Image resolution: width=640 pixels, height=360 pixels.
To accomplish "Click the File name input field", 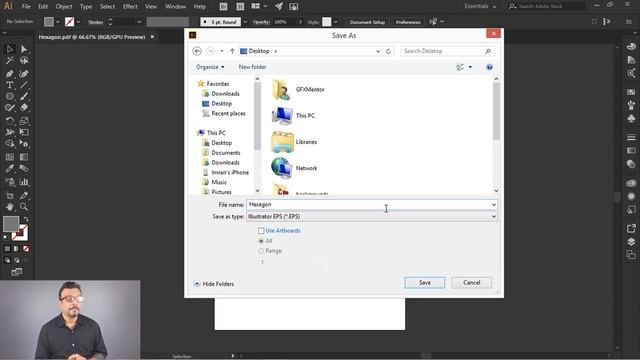I will tap(369, 204).
